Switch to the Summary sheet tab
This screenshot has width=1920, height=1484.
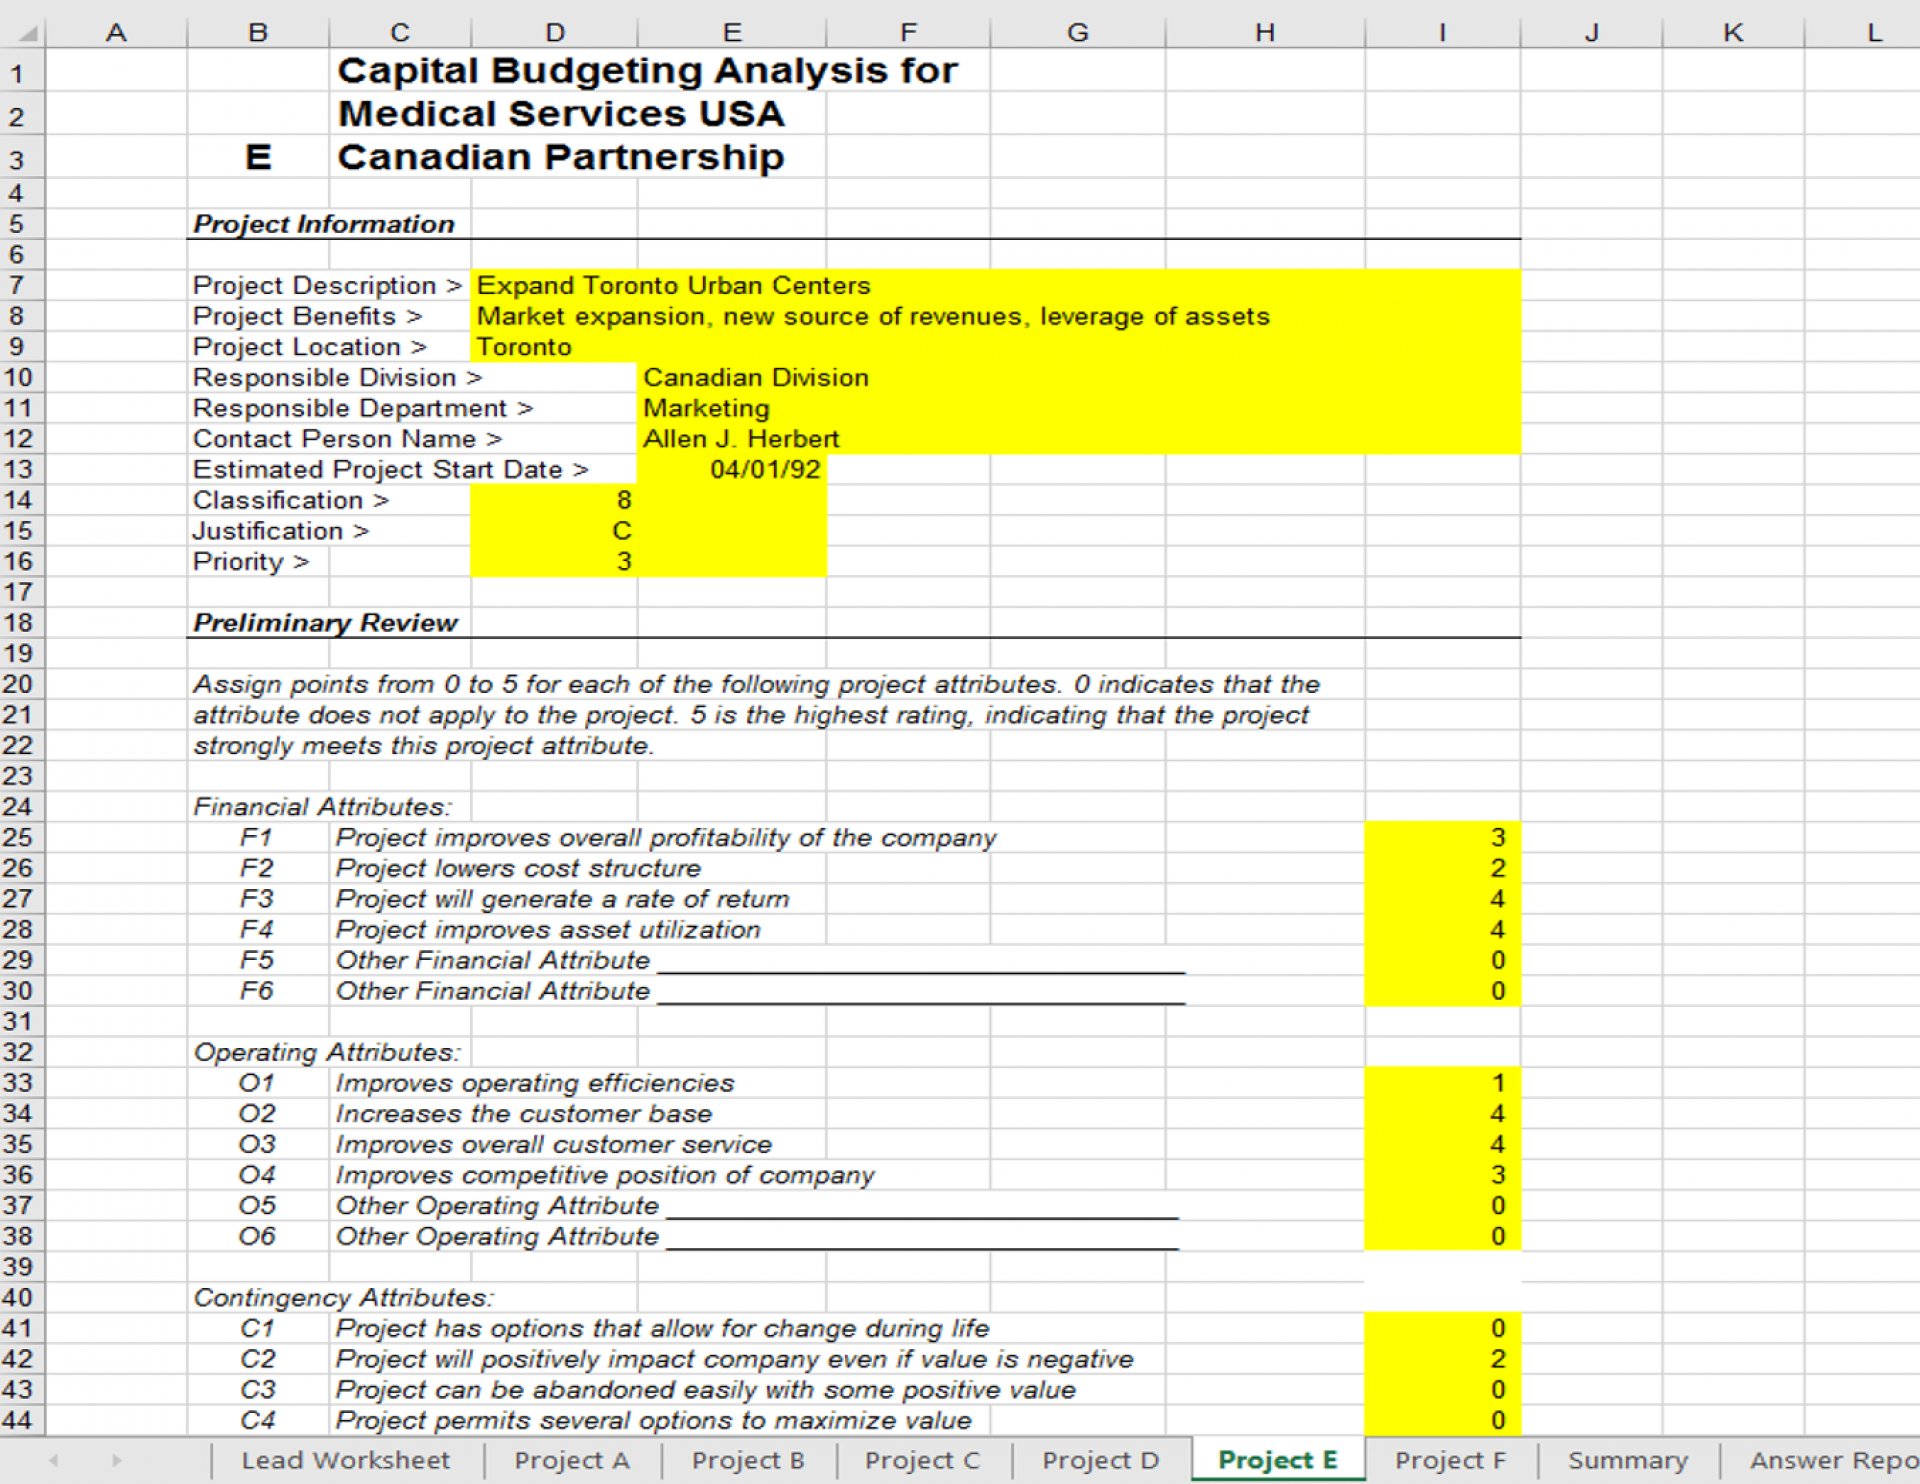1627,1460
